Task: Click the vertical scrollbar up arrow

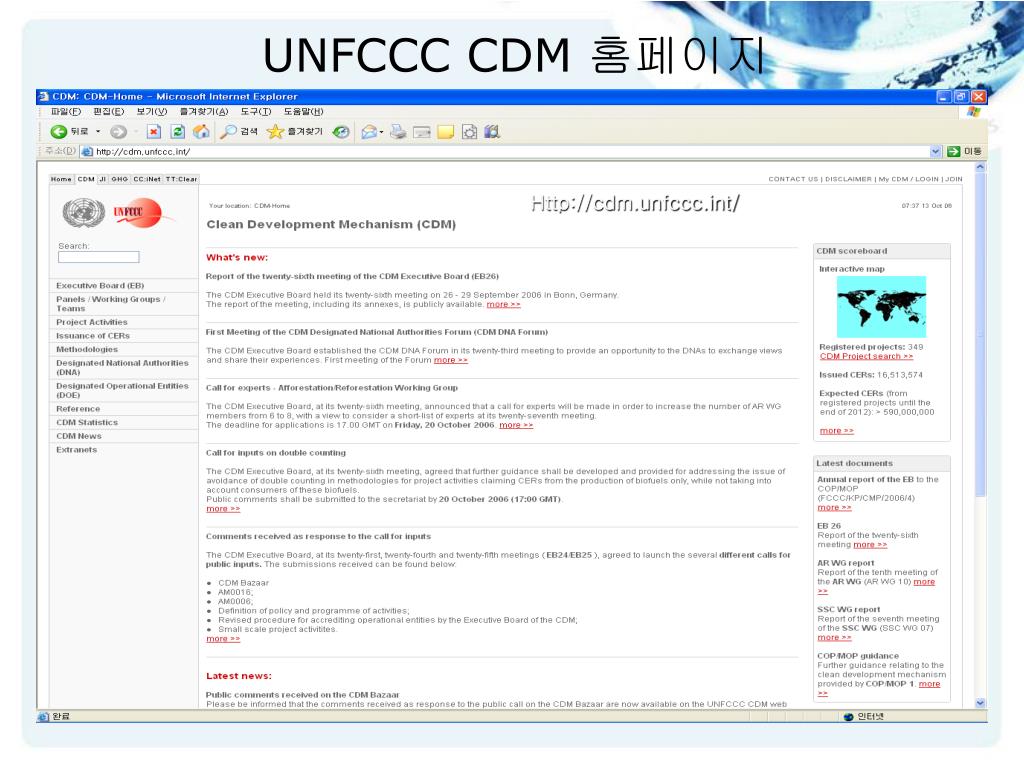Action: coord(980,168)
